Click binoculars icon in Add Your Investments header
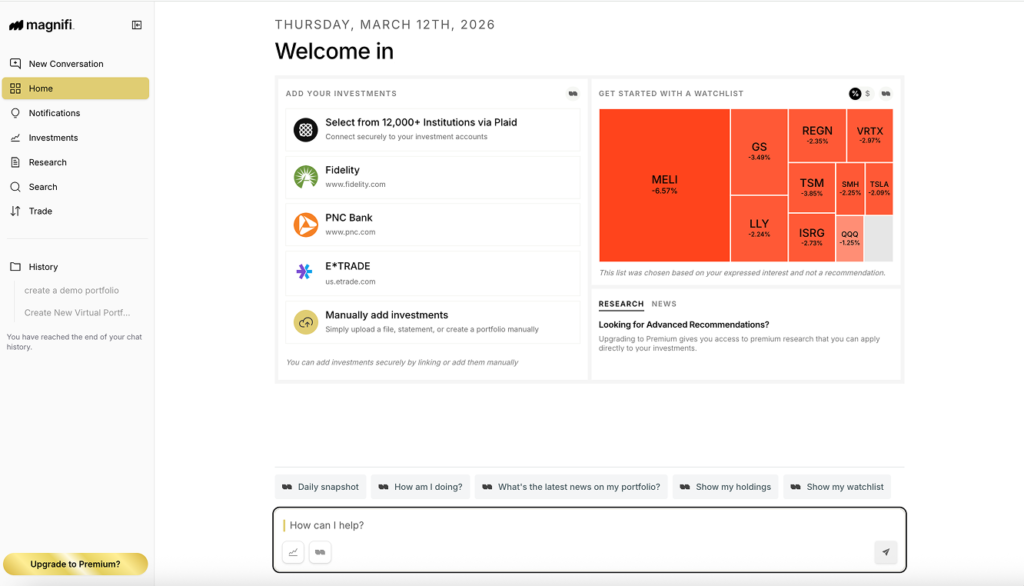The width and height of the screenshot is (1024, 586). (x=573, y=93)
